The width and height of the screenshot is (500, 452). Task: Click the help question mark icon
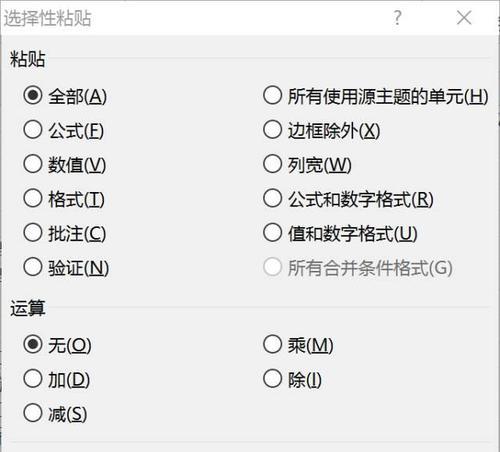(x=397, y=18)
